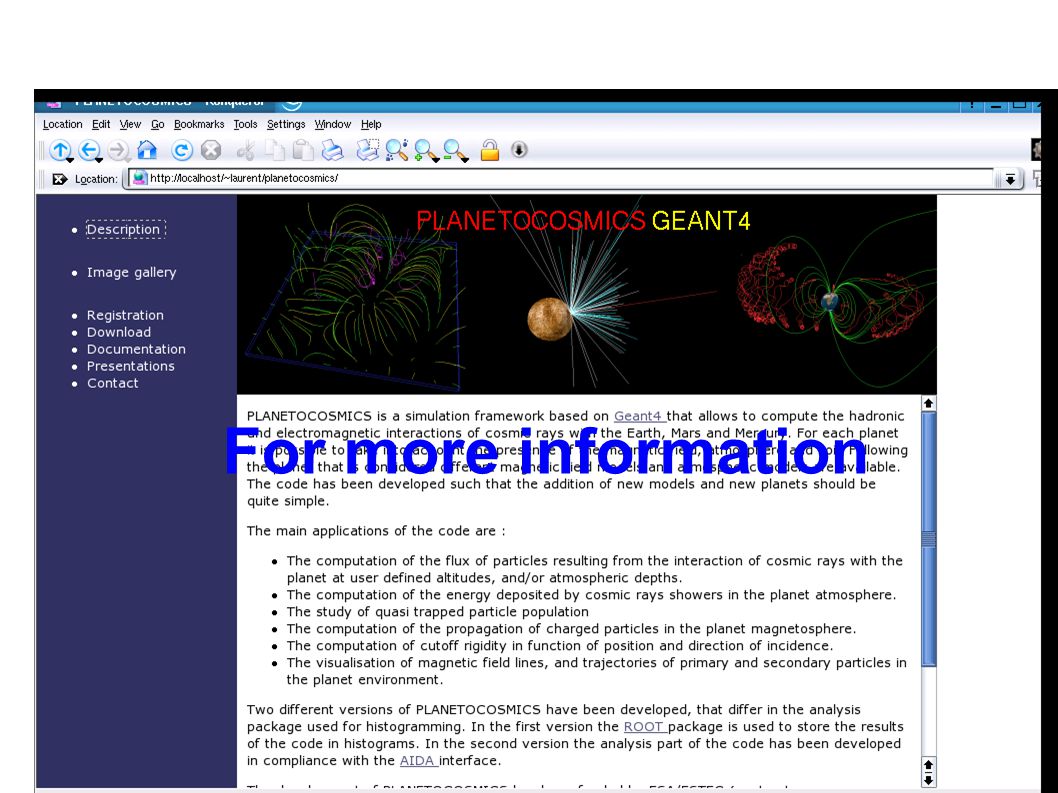Open the Contact sidebar link
Image resolution: width=1058 pixels, height=793 pixels.
click(x=113, y=383)
